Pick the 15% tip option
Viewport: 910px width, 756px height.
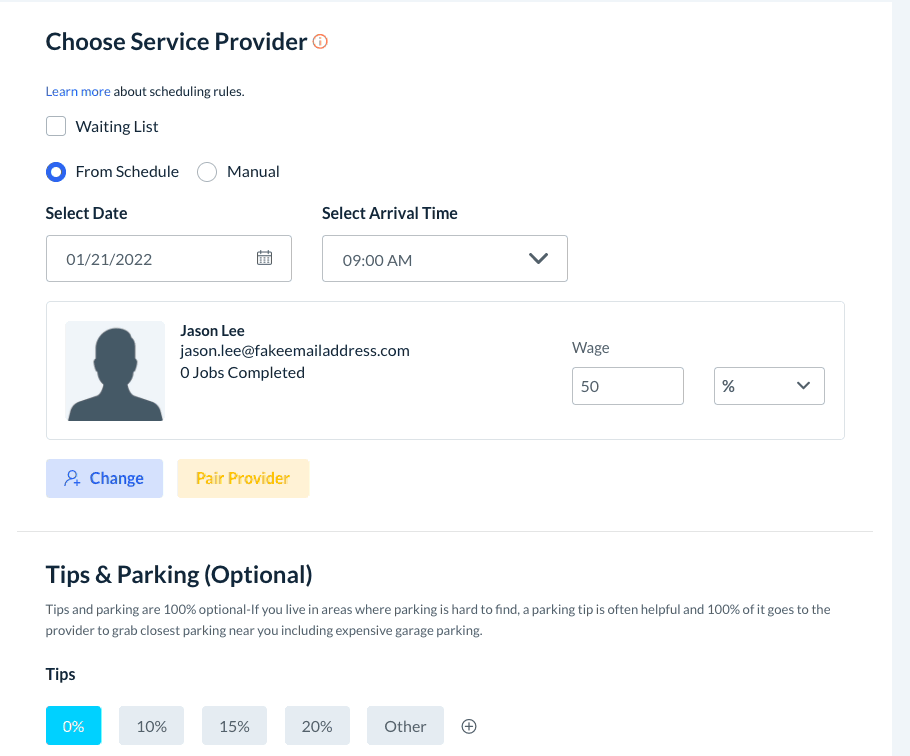coord(234,727)
